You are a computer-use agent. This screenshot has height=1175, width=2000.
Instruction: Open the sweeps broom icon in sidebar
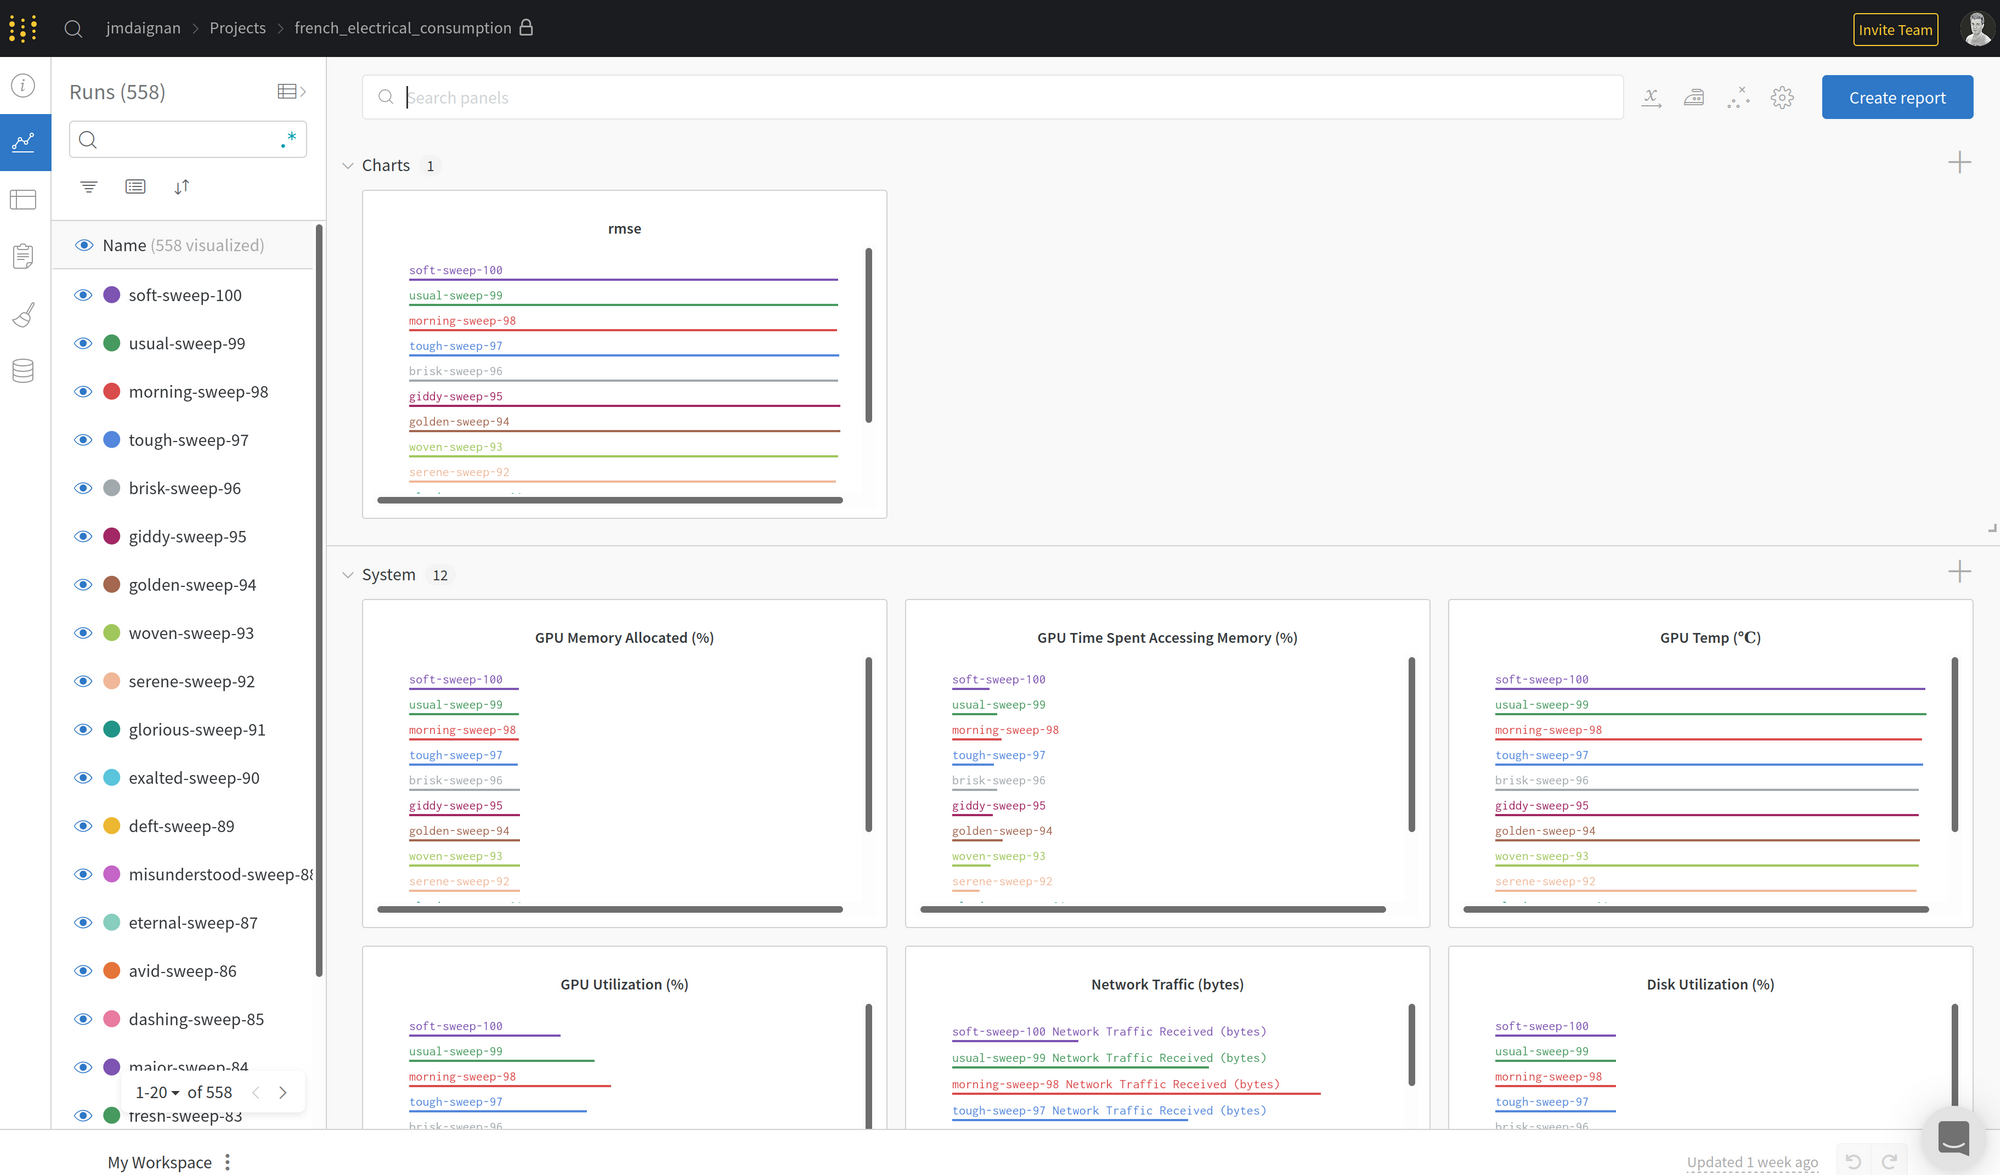tap(24, 314)
